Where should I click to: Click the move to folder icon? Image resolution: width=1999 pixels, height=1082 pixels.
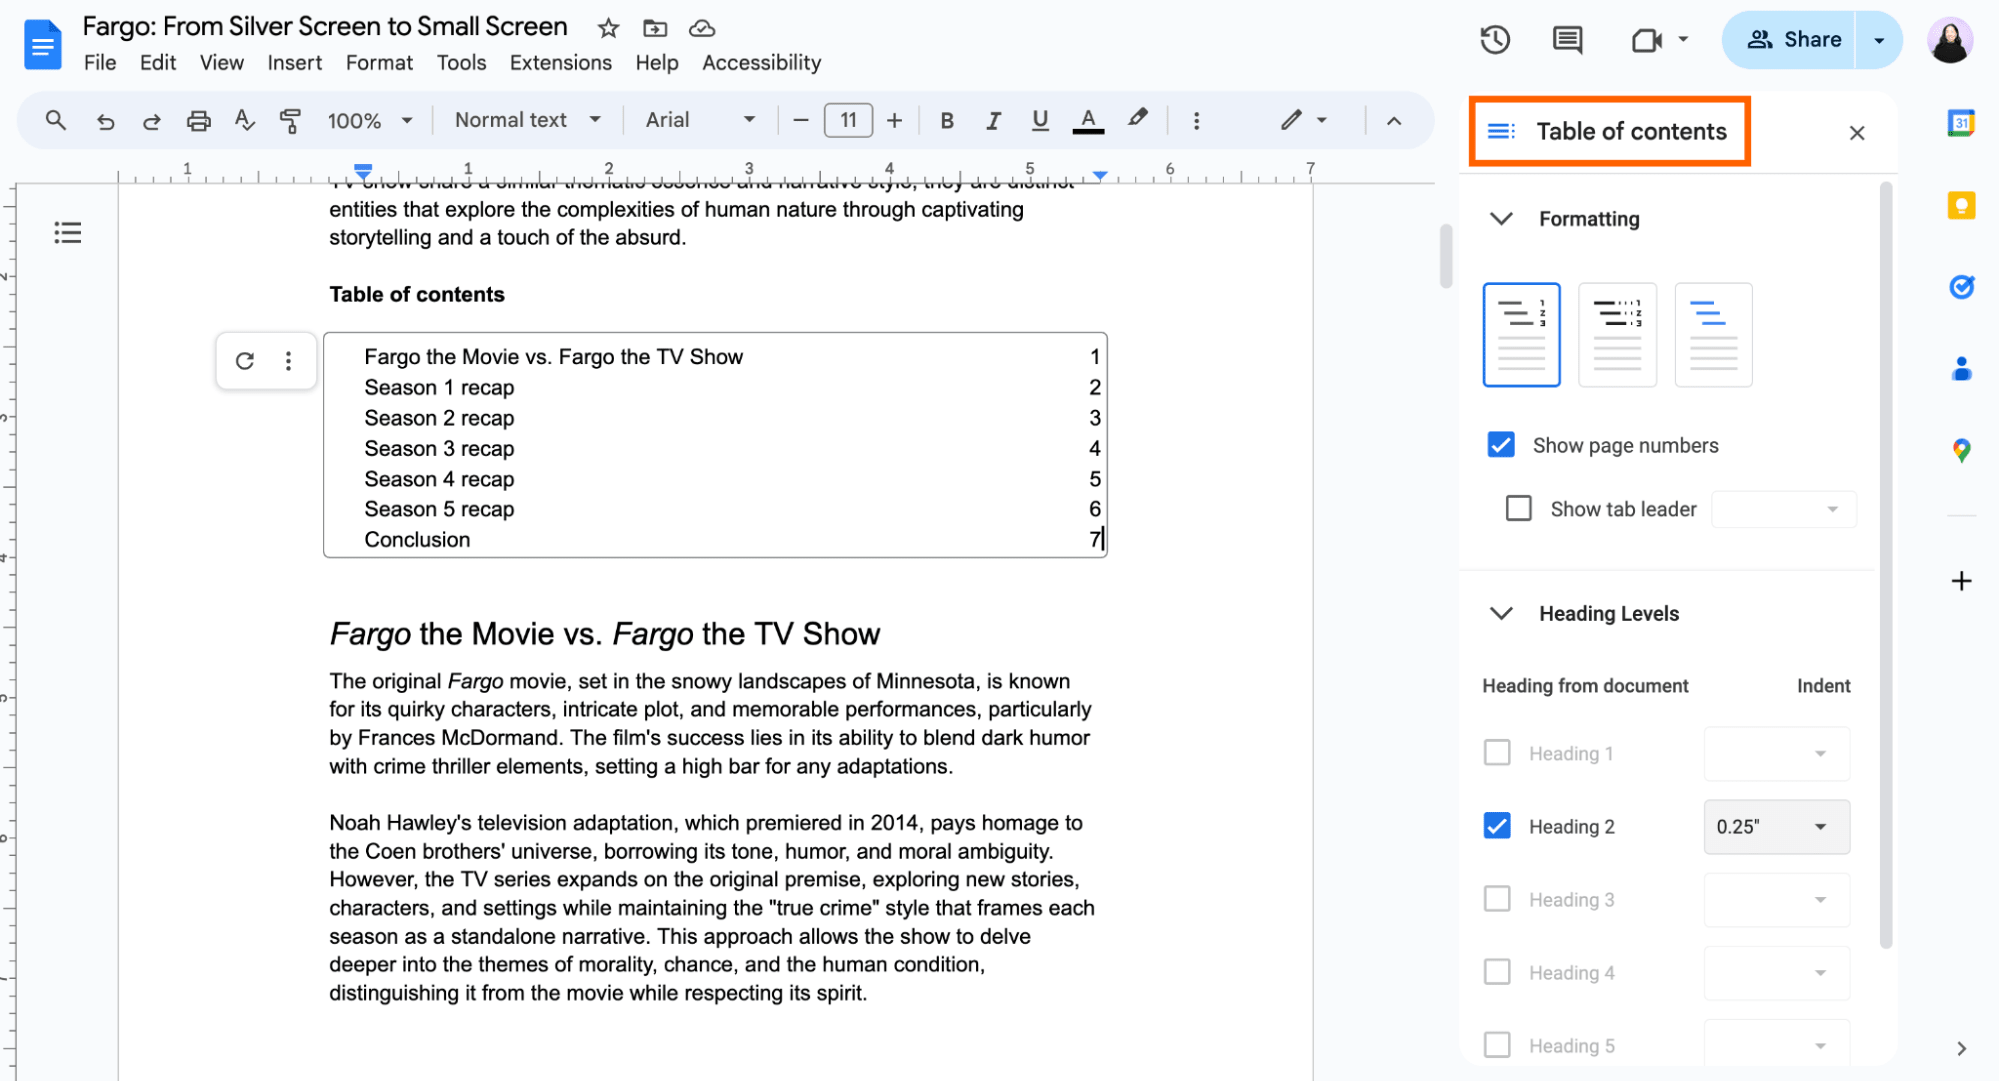point(655,28)
